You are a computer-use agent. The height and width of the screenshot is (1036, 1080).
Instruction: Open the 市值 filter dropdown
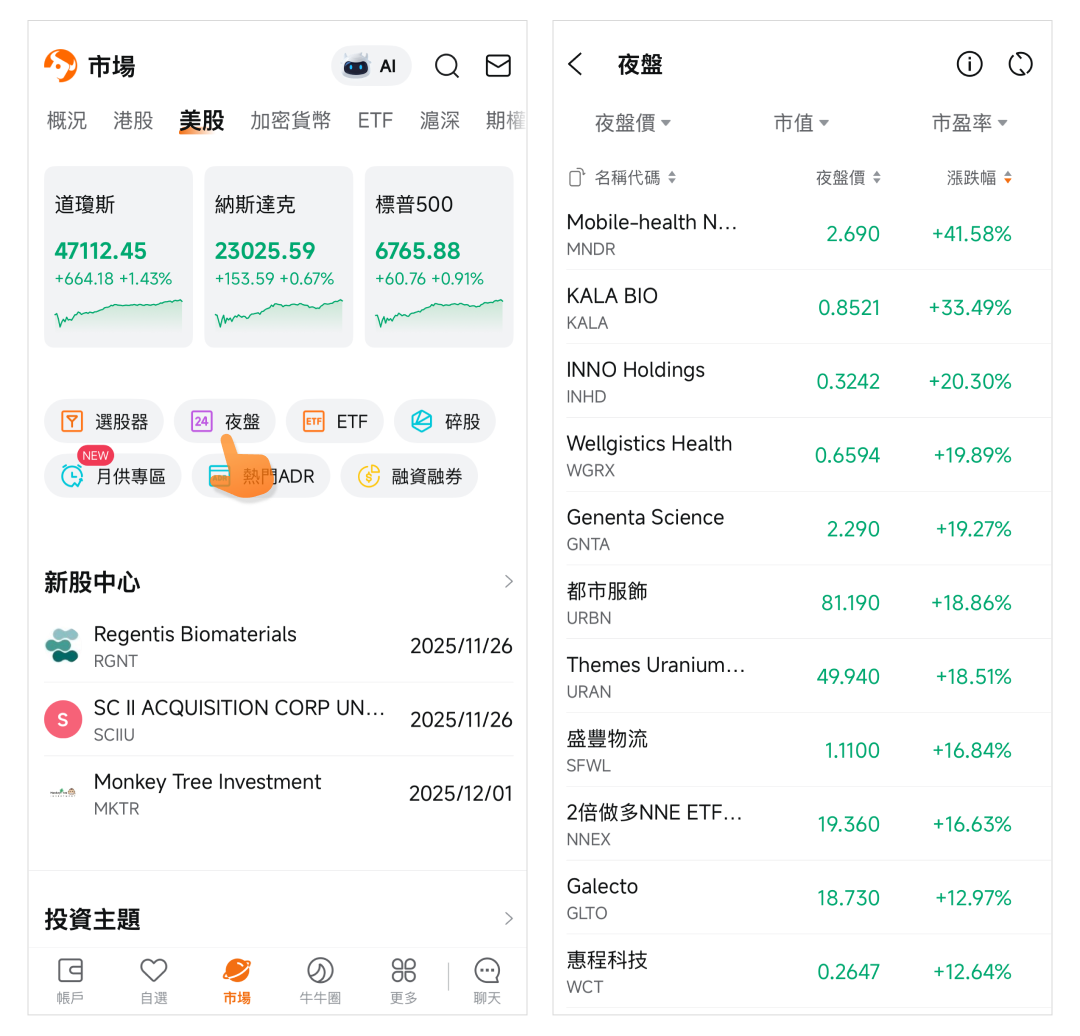[x=801, y=123]
